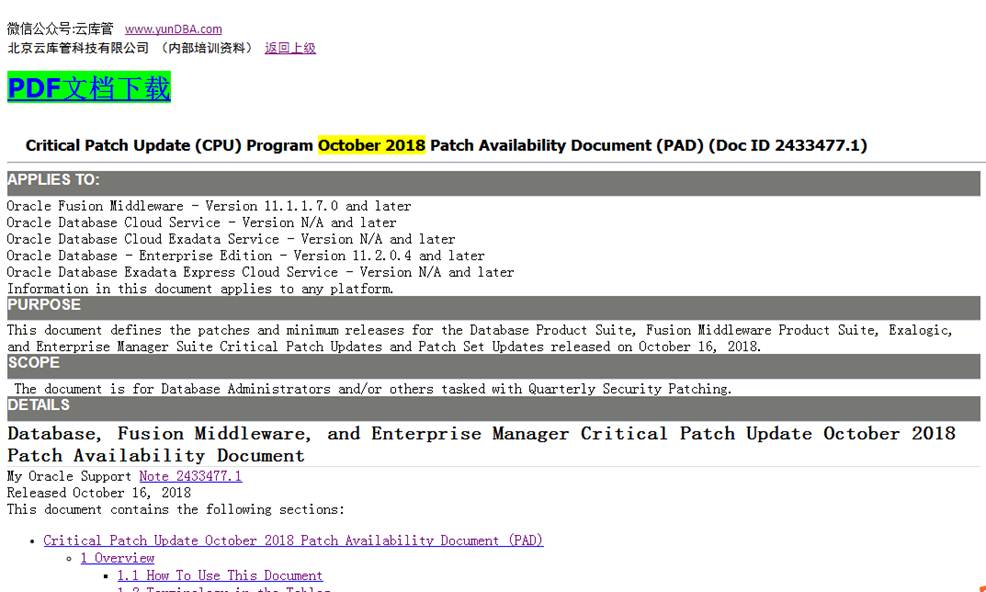Click 北京云库管科技有限公司 text
The width and height of the screenshot is (986, 592).
78,48
